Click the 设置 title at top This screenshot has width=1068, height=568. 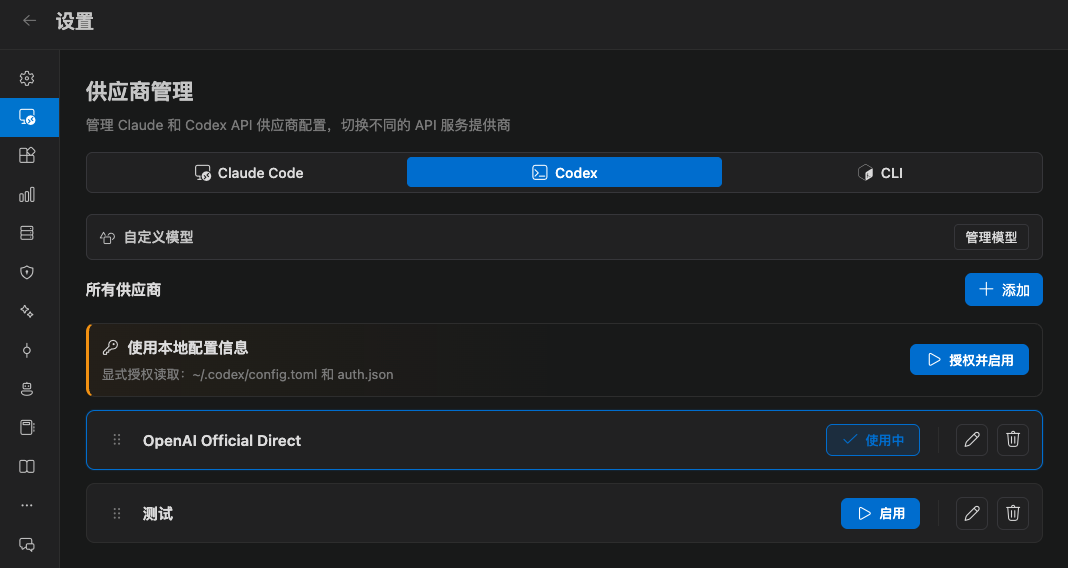coord(74,21)
